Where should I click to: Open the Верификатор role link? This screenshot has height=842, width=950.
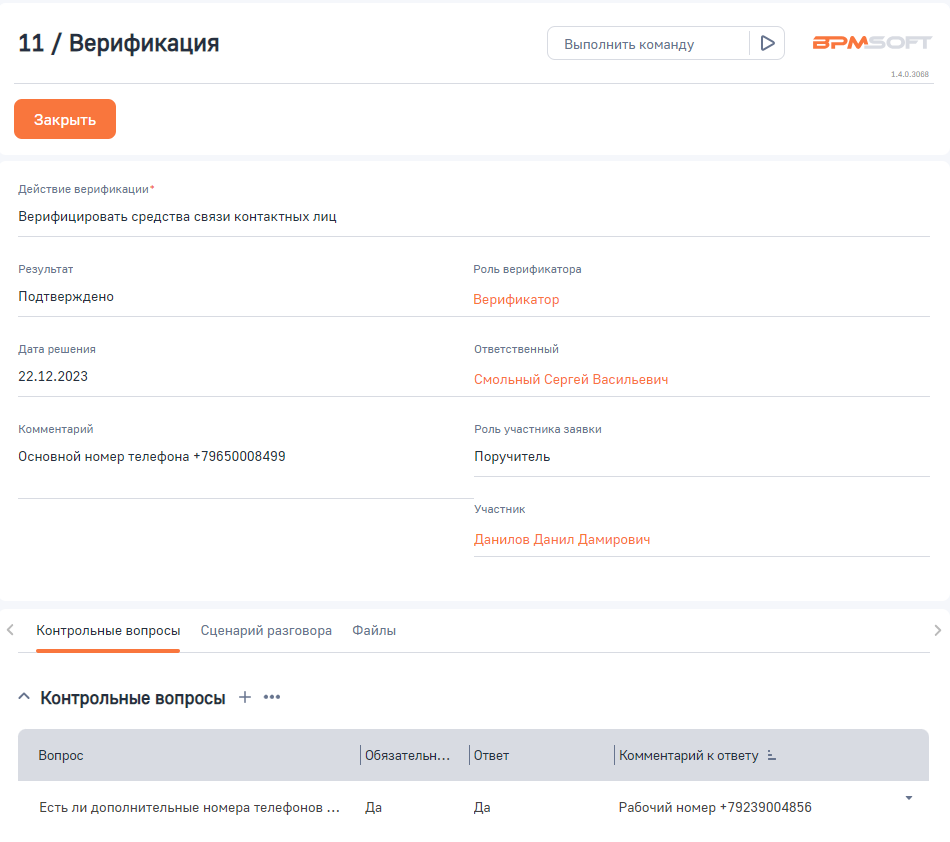(x=516, y=300)
